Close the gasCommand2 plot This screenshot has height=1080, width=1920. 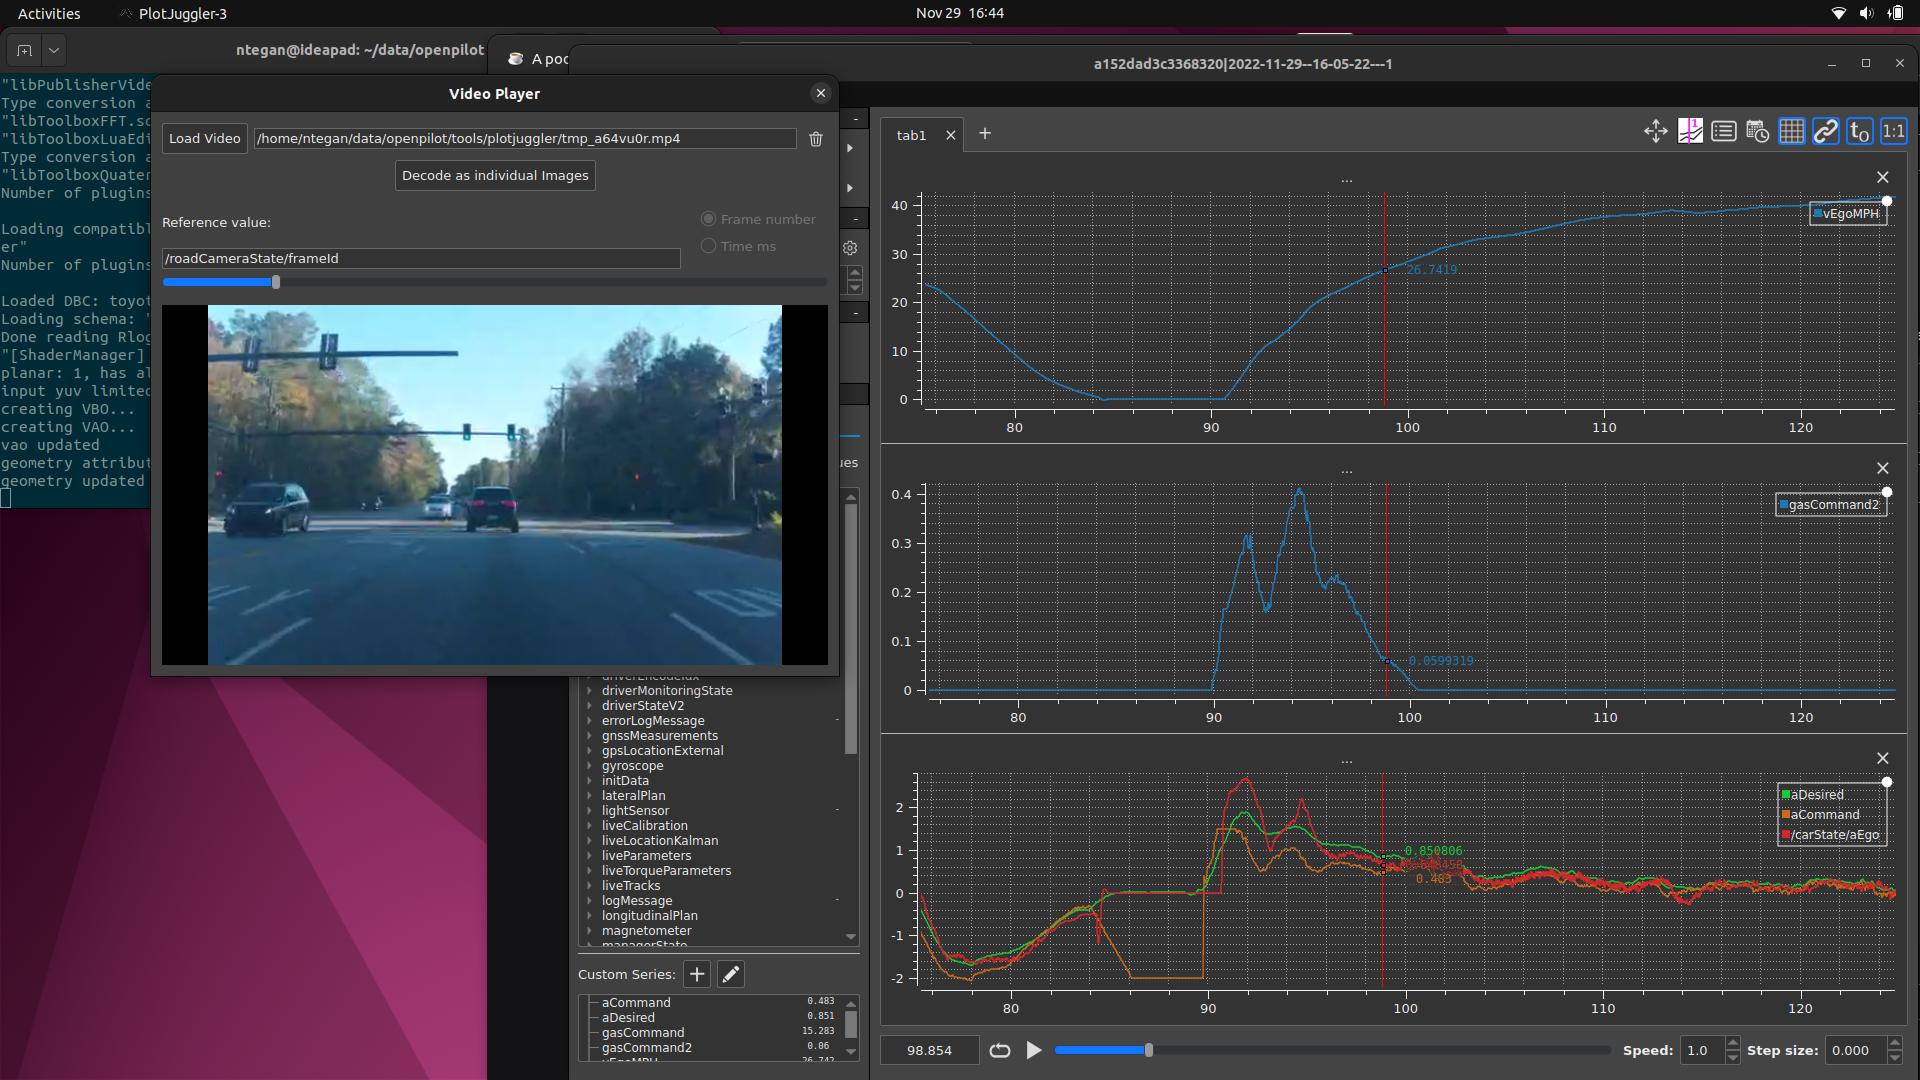click(1883, 468)
